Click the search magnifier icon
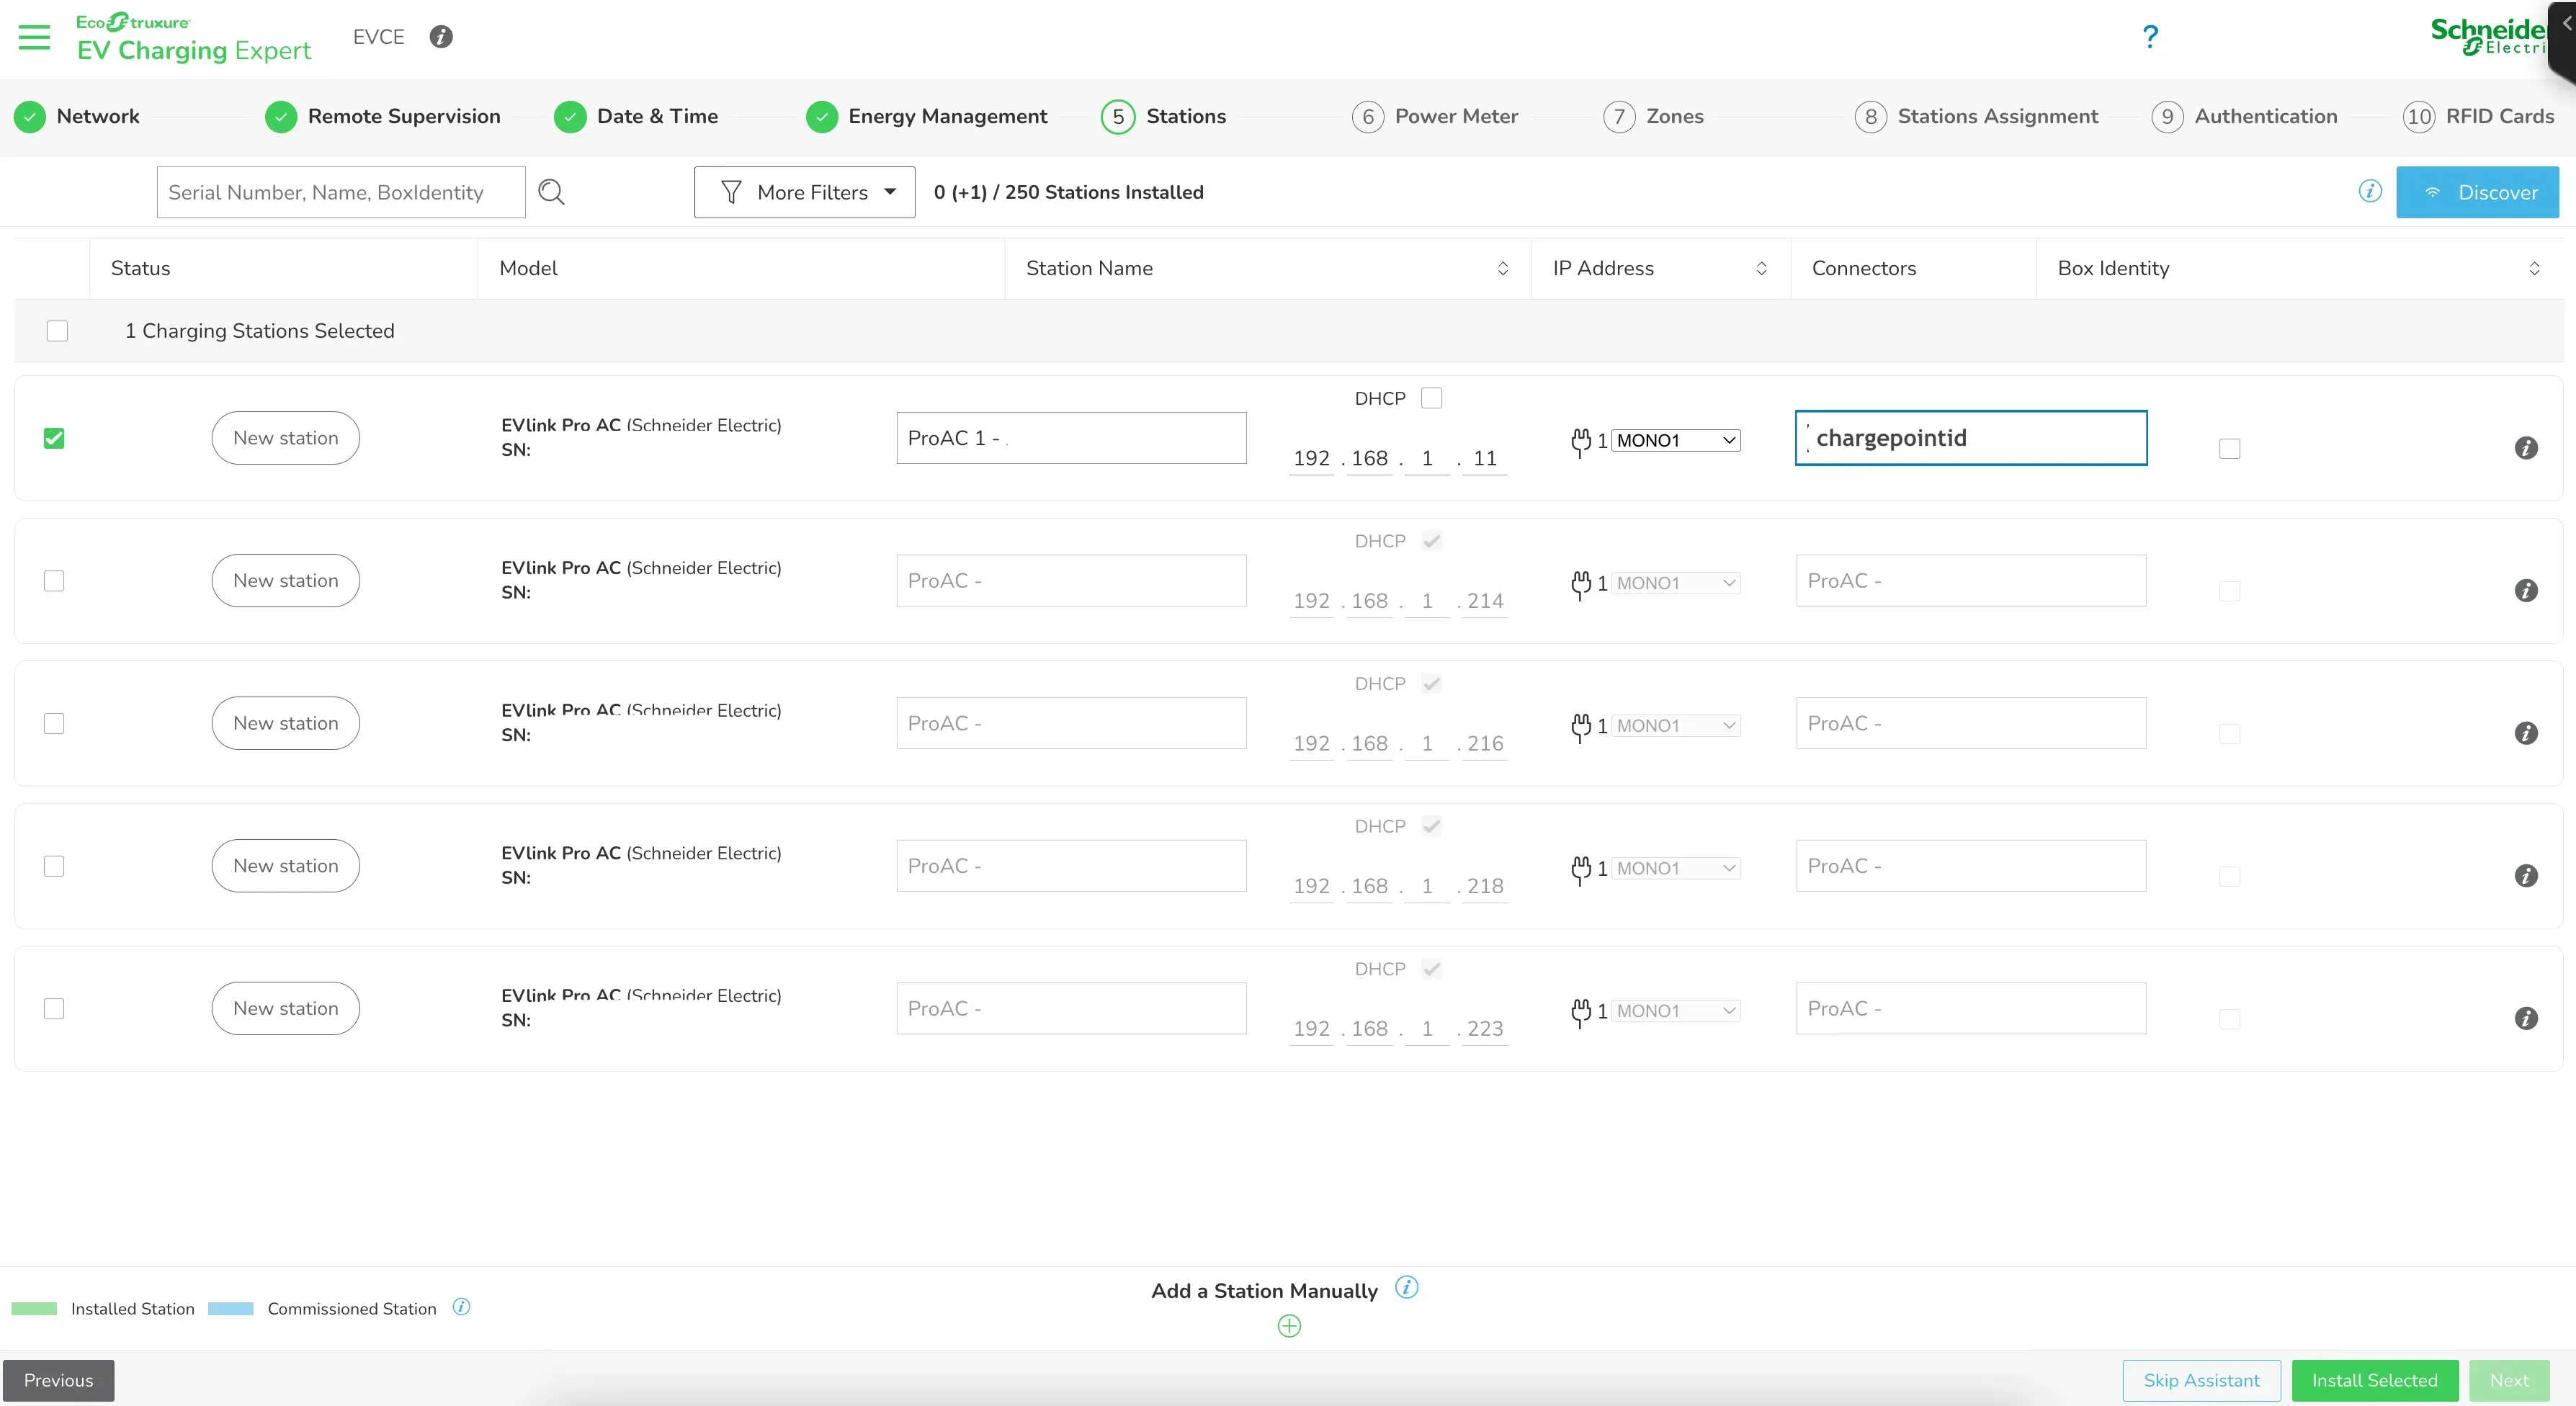Screen dimensions: 2576x1406 551,191
